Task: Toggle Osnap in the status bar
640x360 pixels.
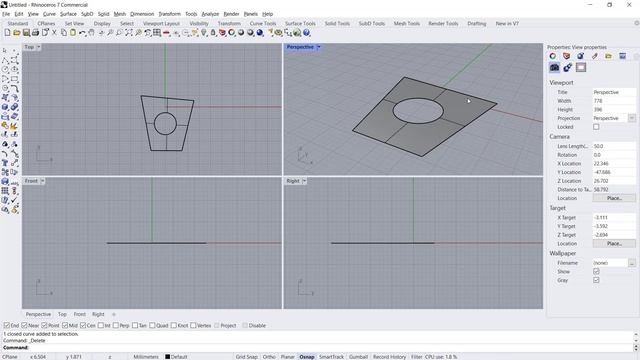Action: pos(307,357)
